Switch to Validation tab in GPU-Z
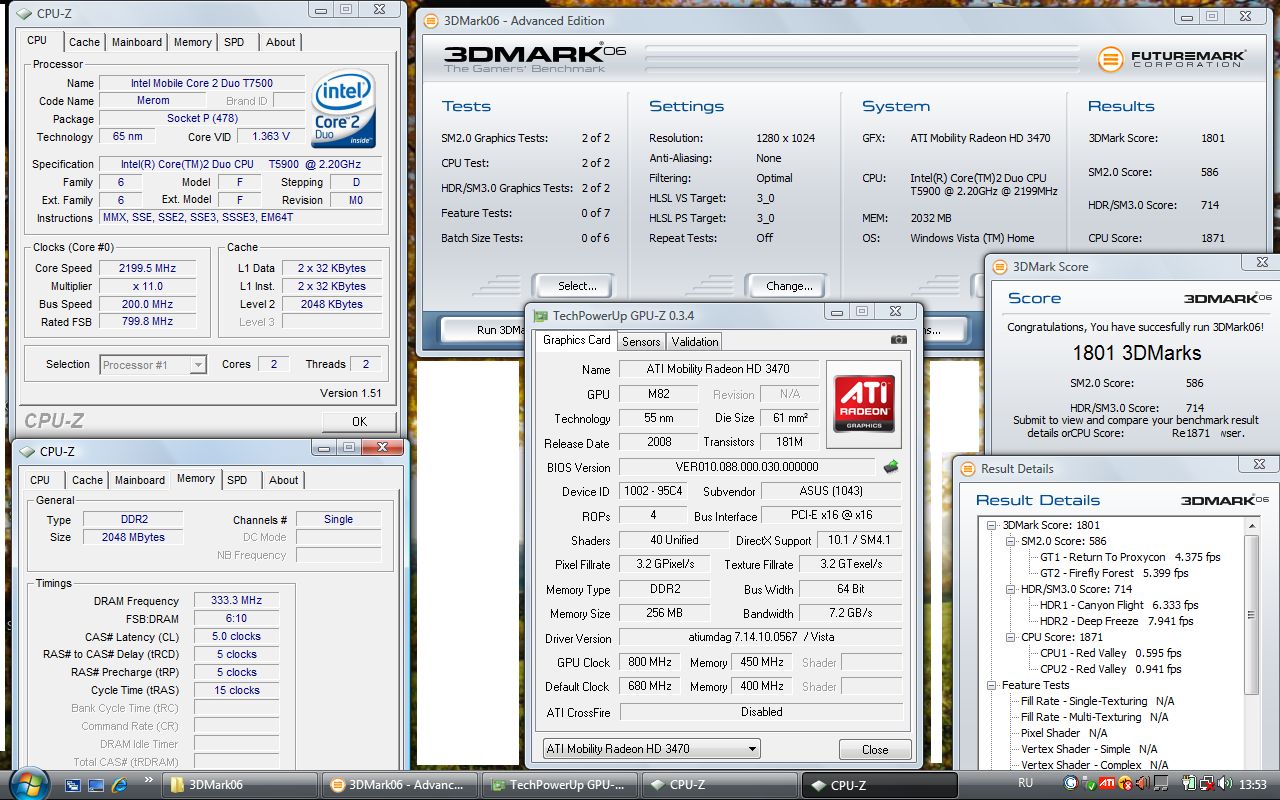1280x800 pixels. point(695,341)
